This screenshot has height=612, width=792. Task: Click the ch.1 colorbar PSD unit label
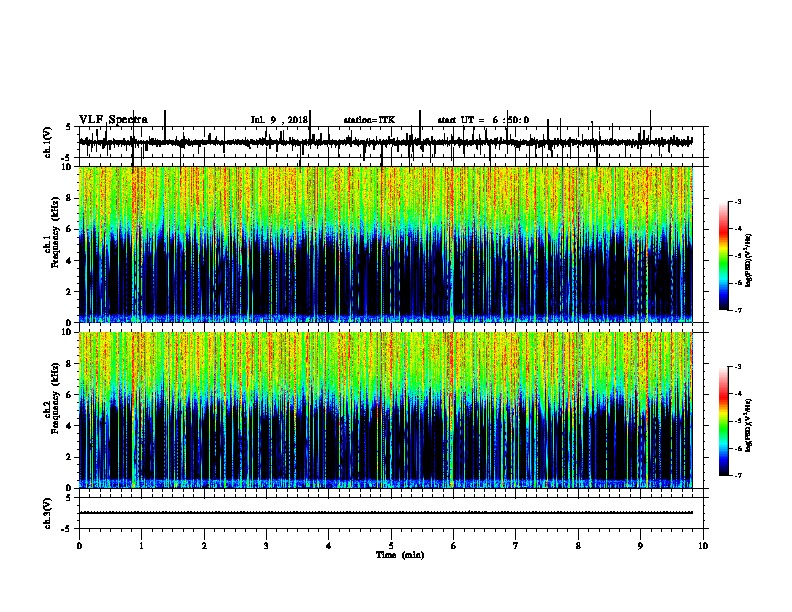(x=748, y=260)
